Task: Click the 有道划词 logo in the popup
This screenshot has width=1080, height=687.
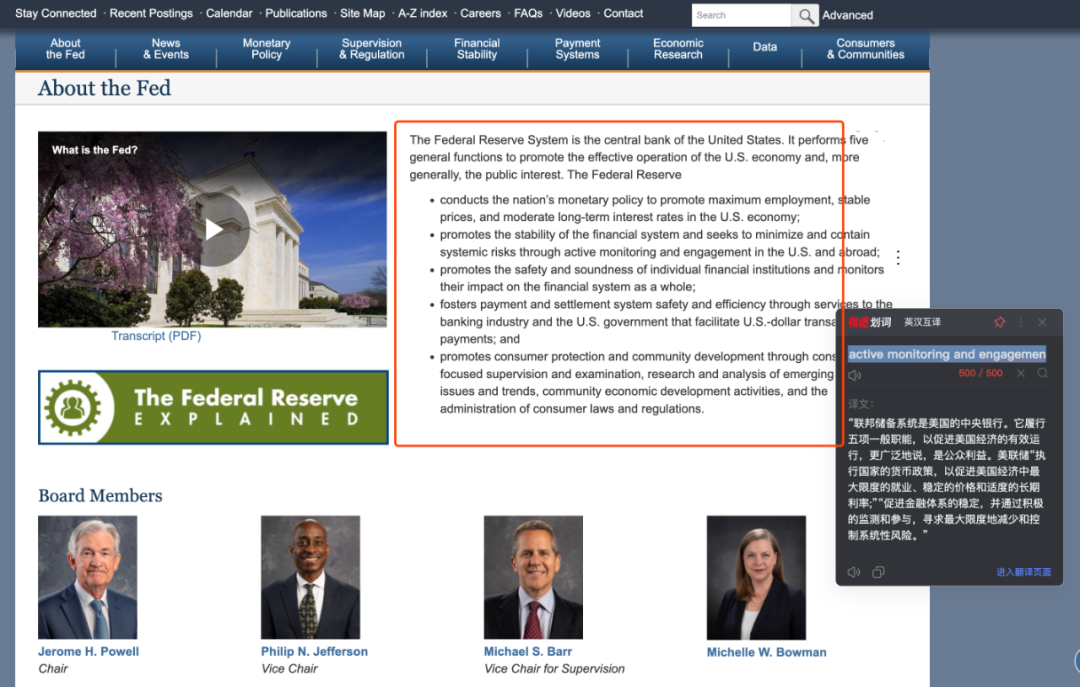Action: [x=869, y=322]
